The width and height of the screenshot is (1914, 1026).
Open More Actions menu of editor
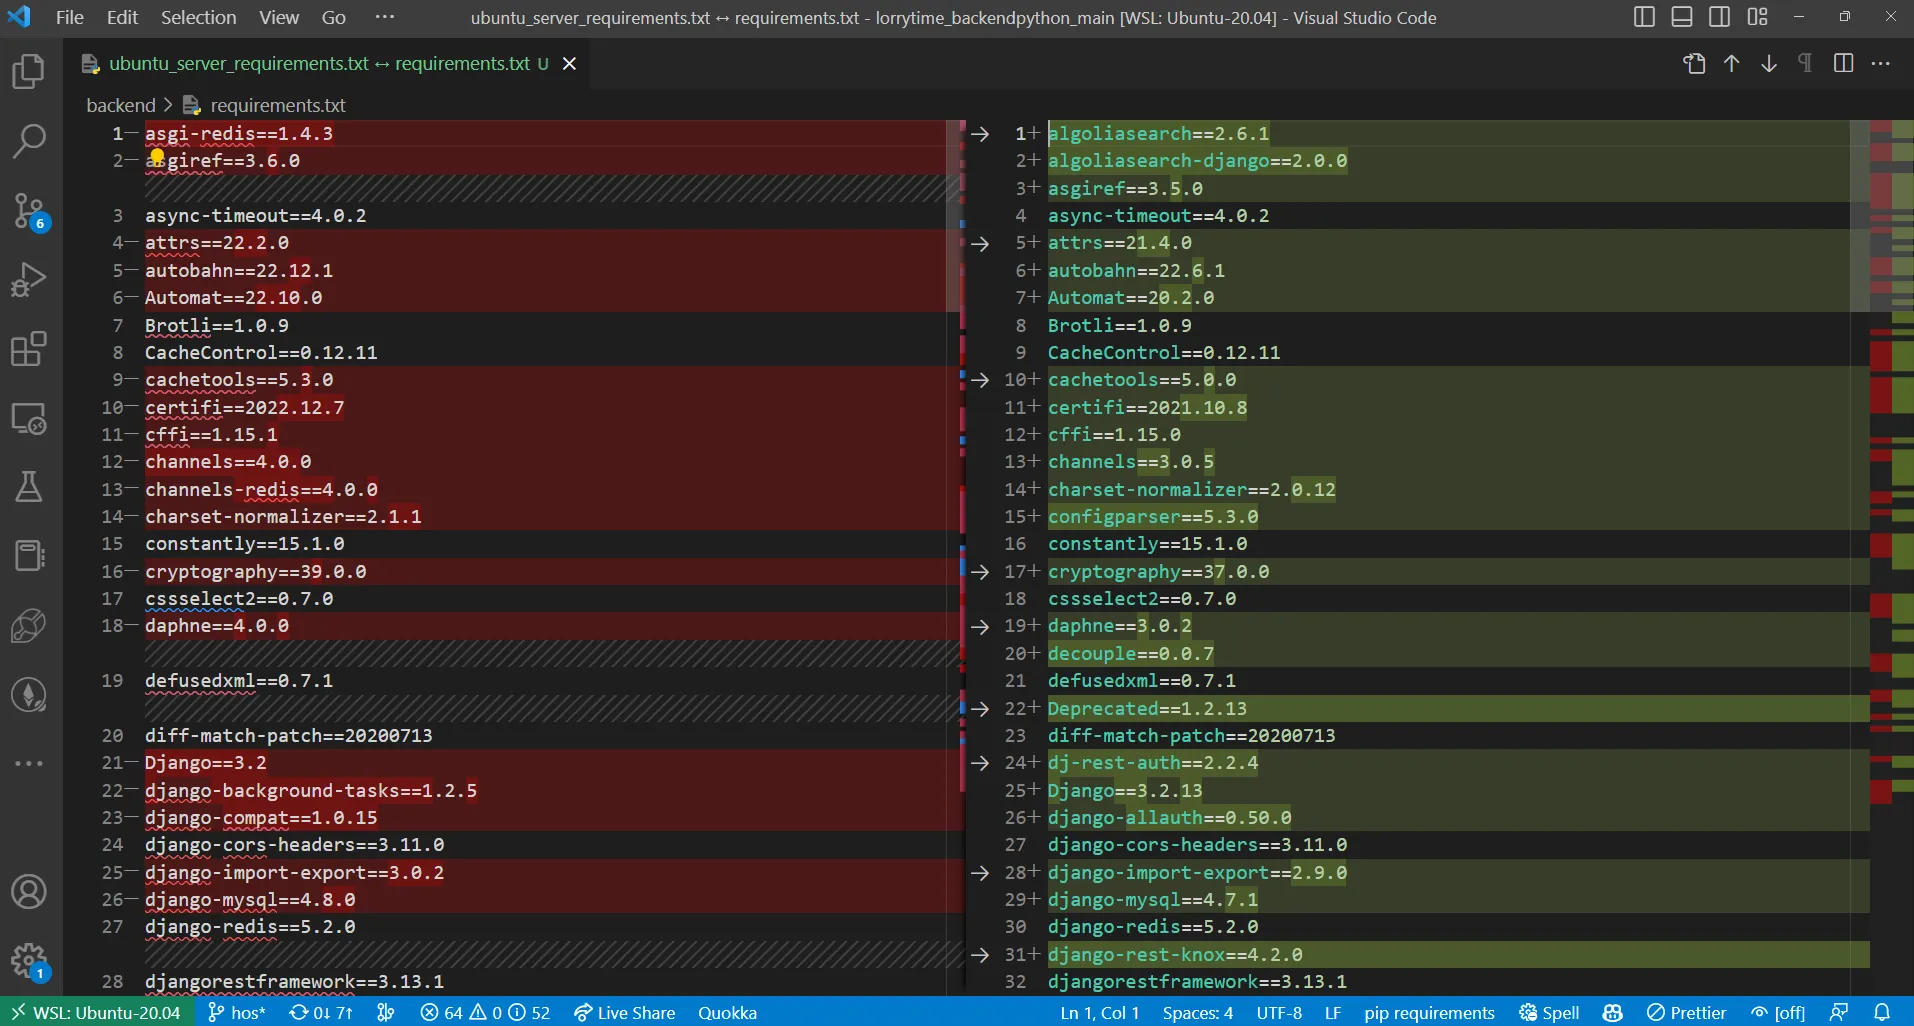coord(1881,64)
